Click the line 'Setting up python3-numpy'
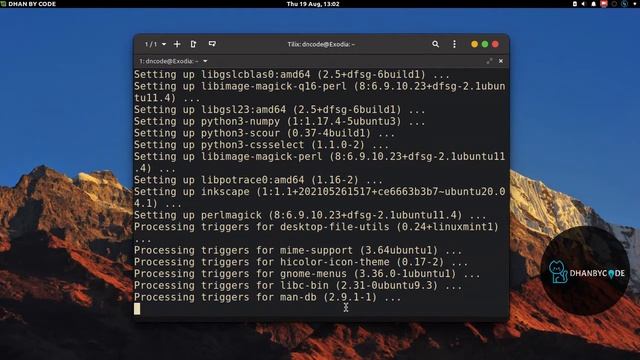Image resolution: width=640 pixels, height=360 pixels. tap(280, 122)
